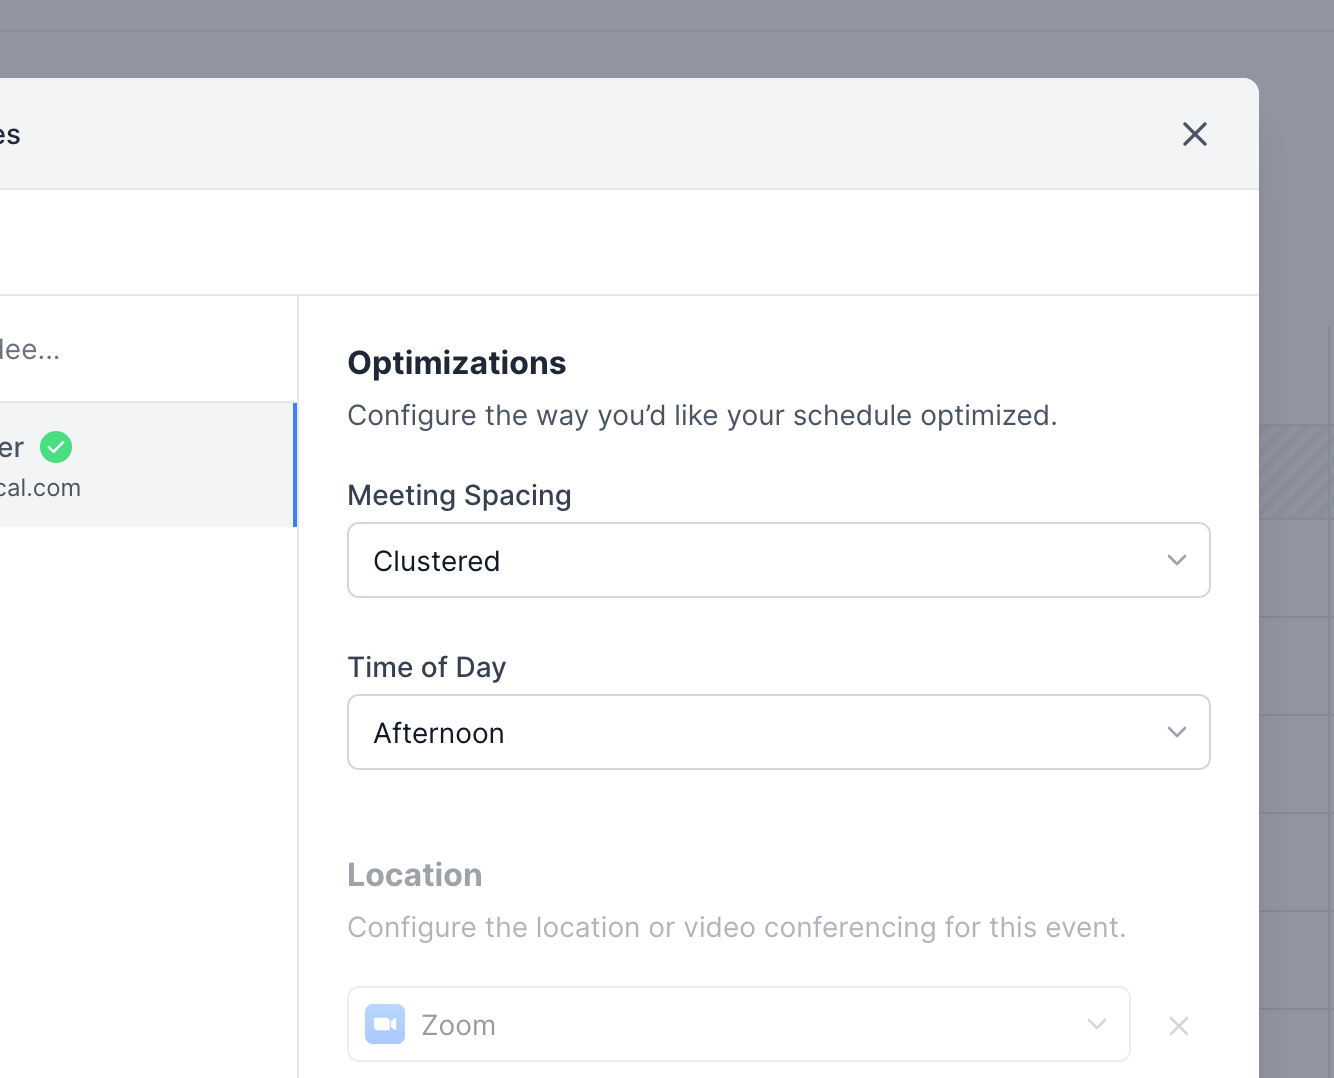Click the Location description text
The height and width of the screenshot is (1078, 1334).
coord(736,928)
